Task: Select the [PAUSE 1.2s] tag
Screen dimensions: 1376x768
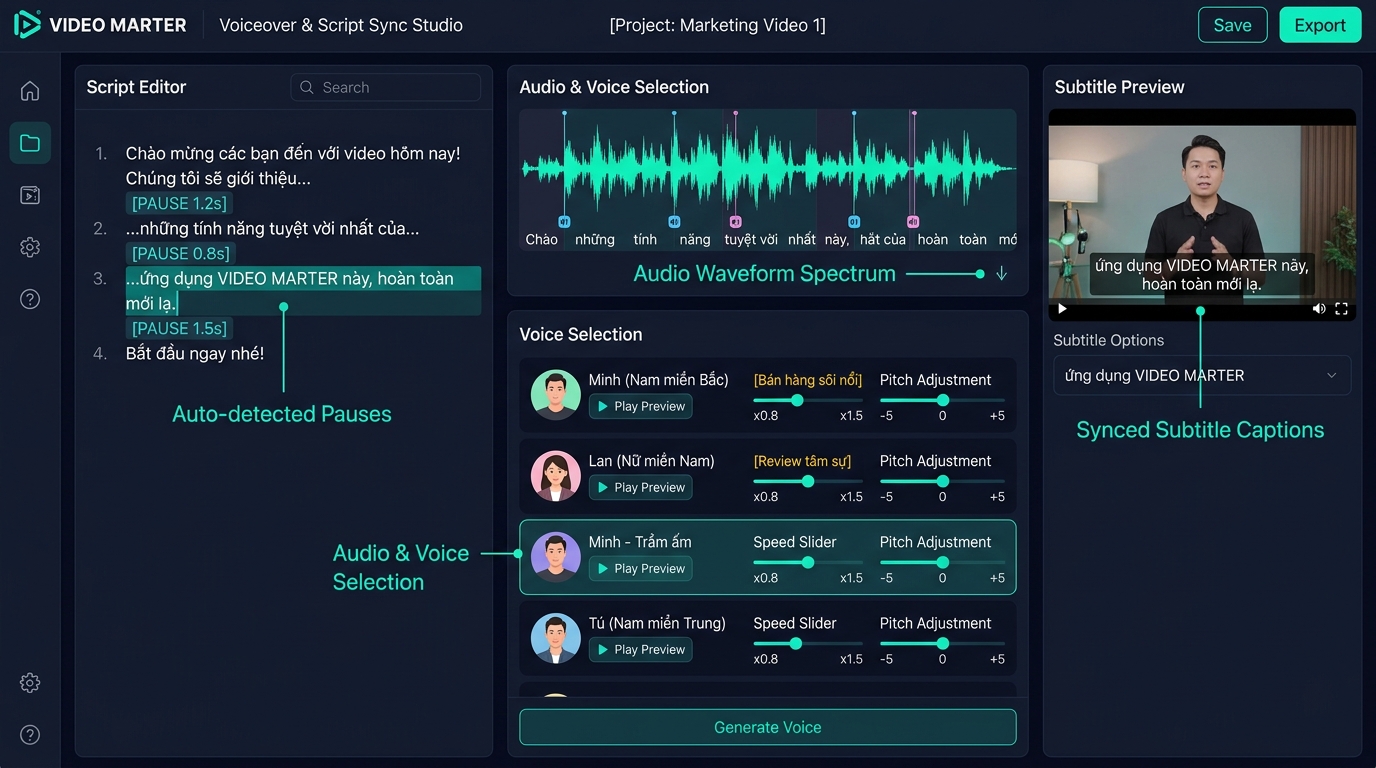Action: pos(179,203)
